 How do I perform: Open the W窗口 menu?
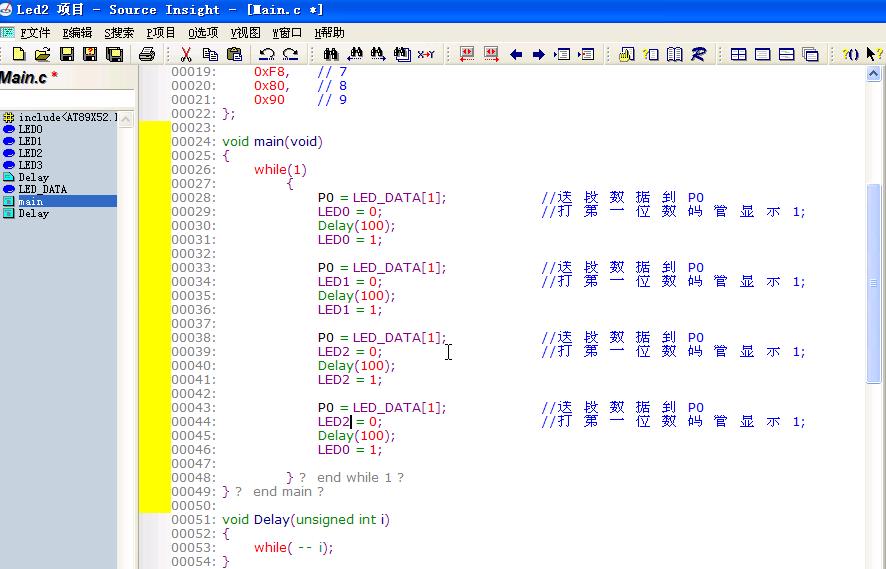(287, 33)
